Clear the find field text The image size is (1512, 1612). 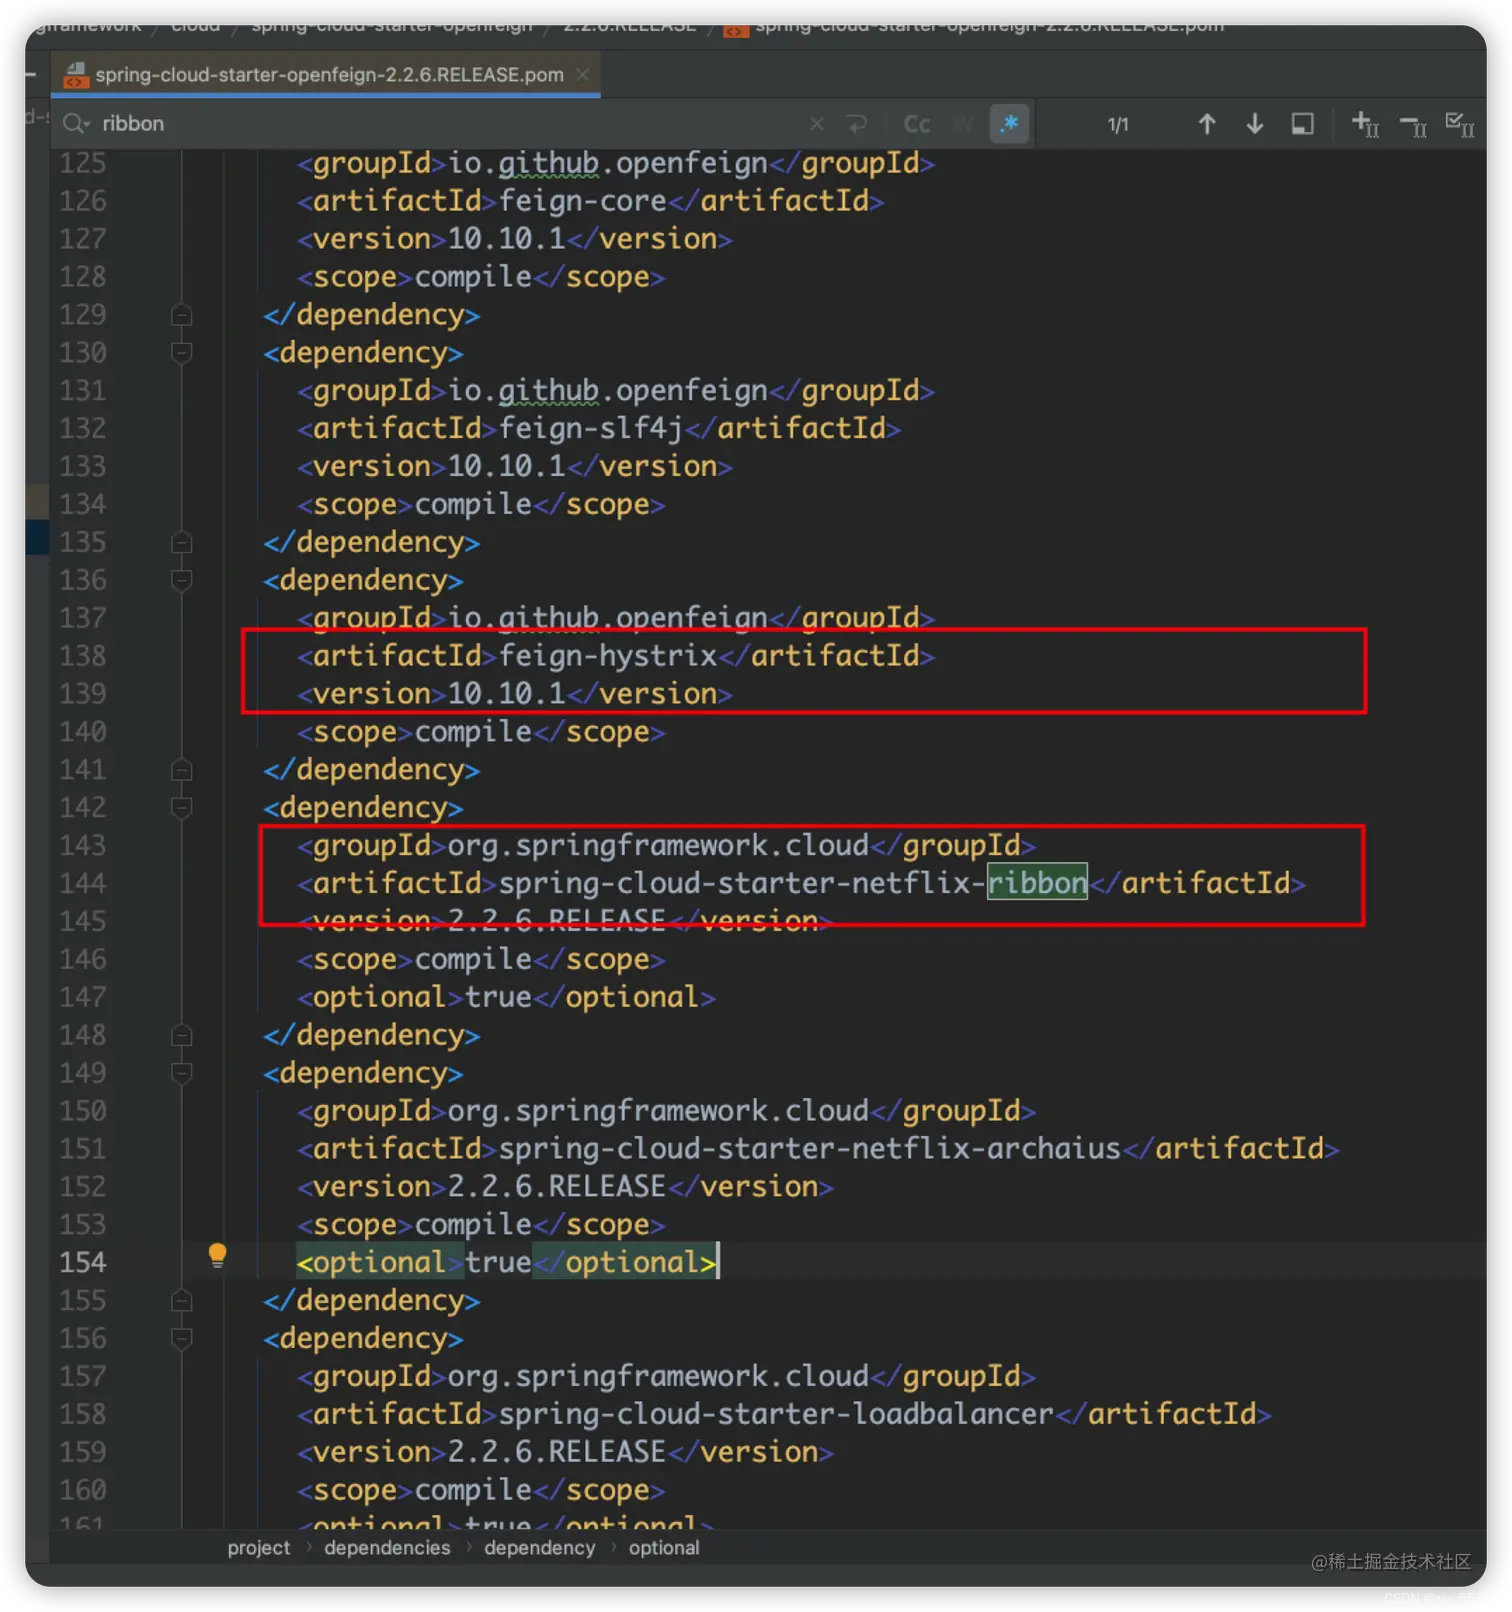(817, 124)
